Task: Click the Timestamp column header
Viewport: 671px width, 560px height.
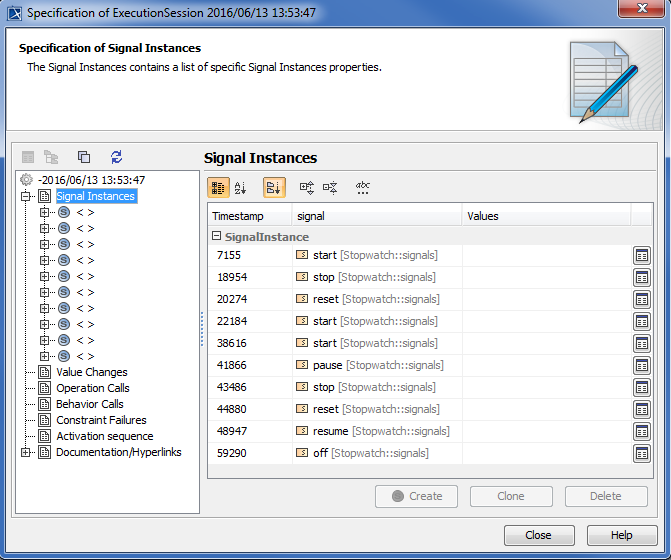Action: pyautogui.click(x=249, y=216)
